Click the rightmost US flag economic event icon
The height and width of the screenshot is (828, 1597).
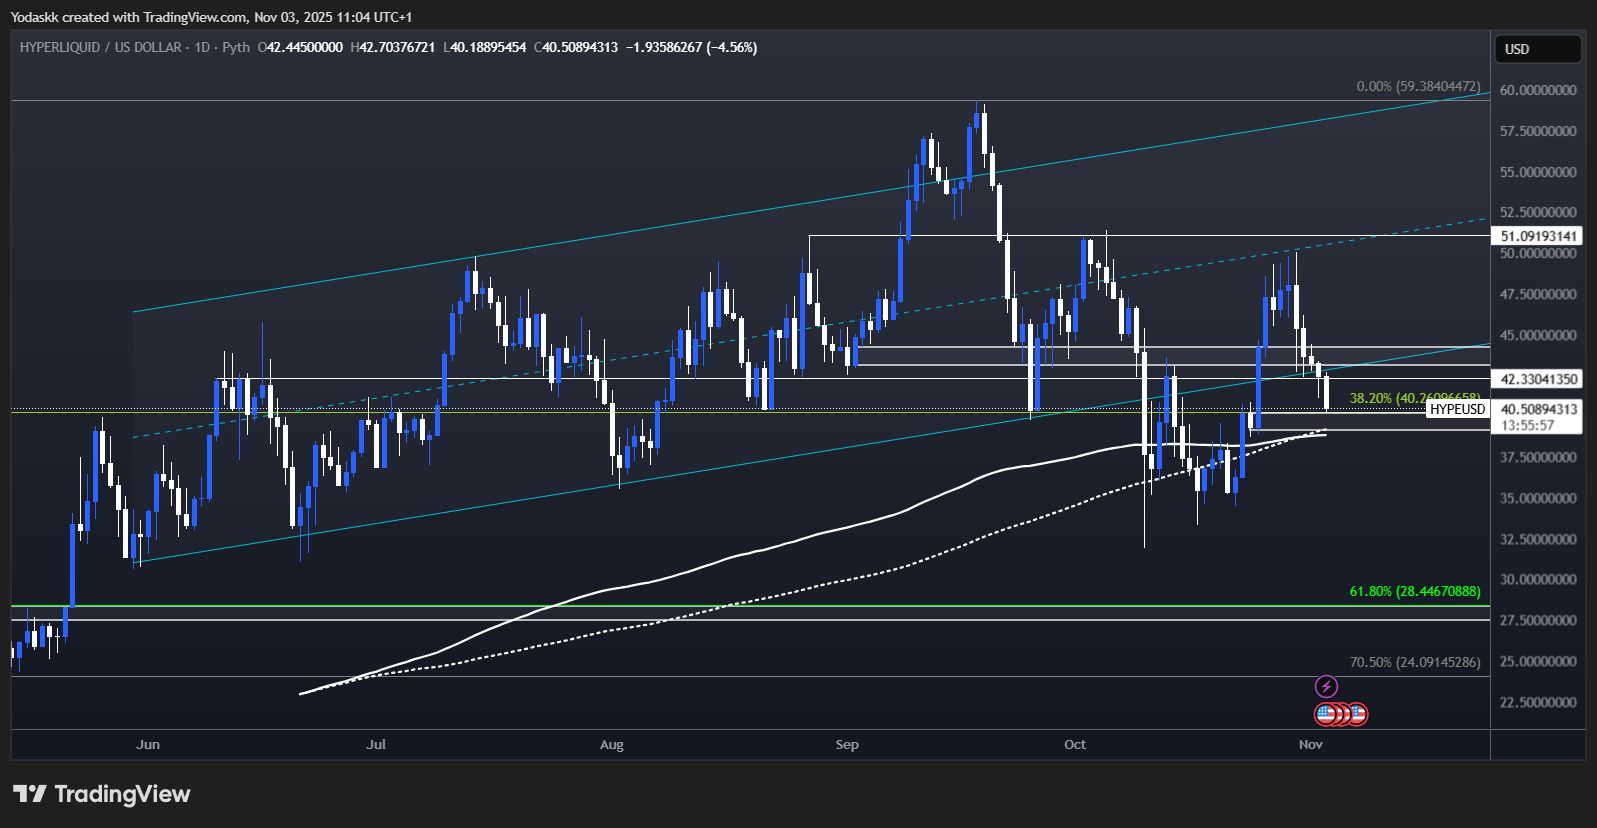(x=1357, y=714)
